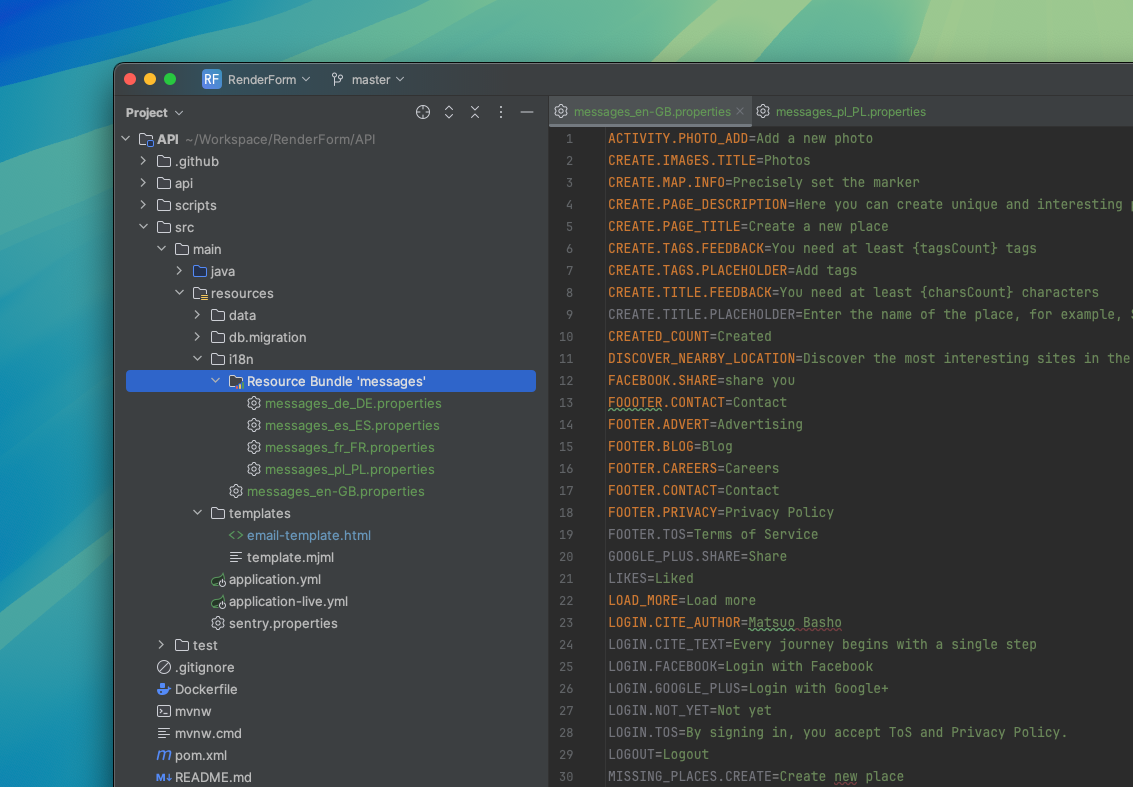Collapse the Resource Bundle 'messages' node
The image size is (1133, 787).
[x=215, y=381]
